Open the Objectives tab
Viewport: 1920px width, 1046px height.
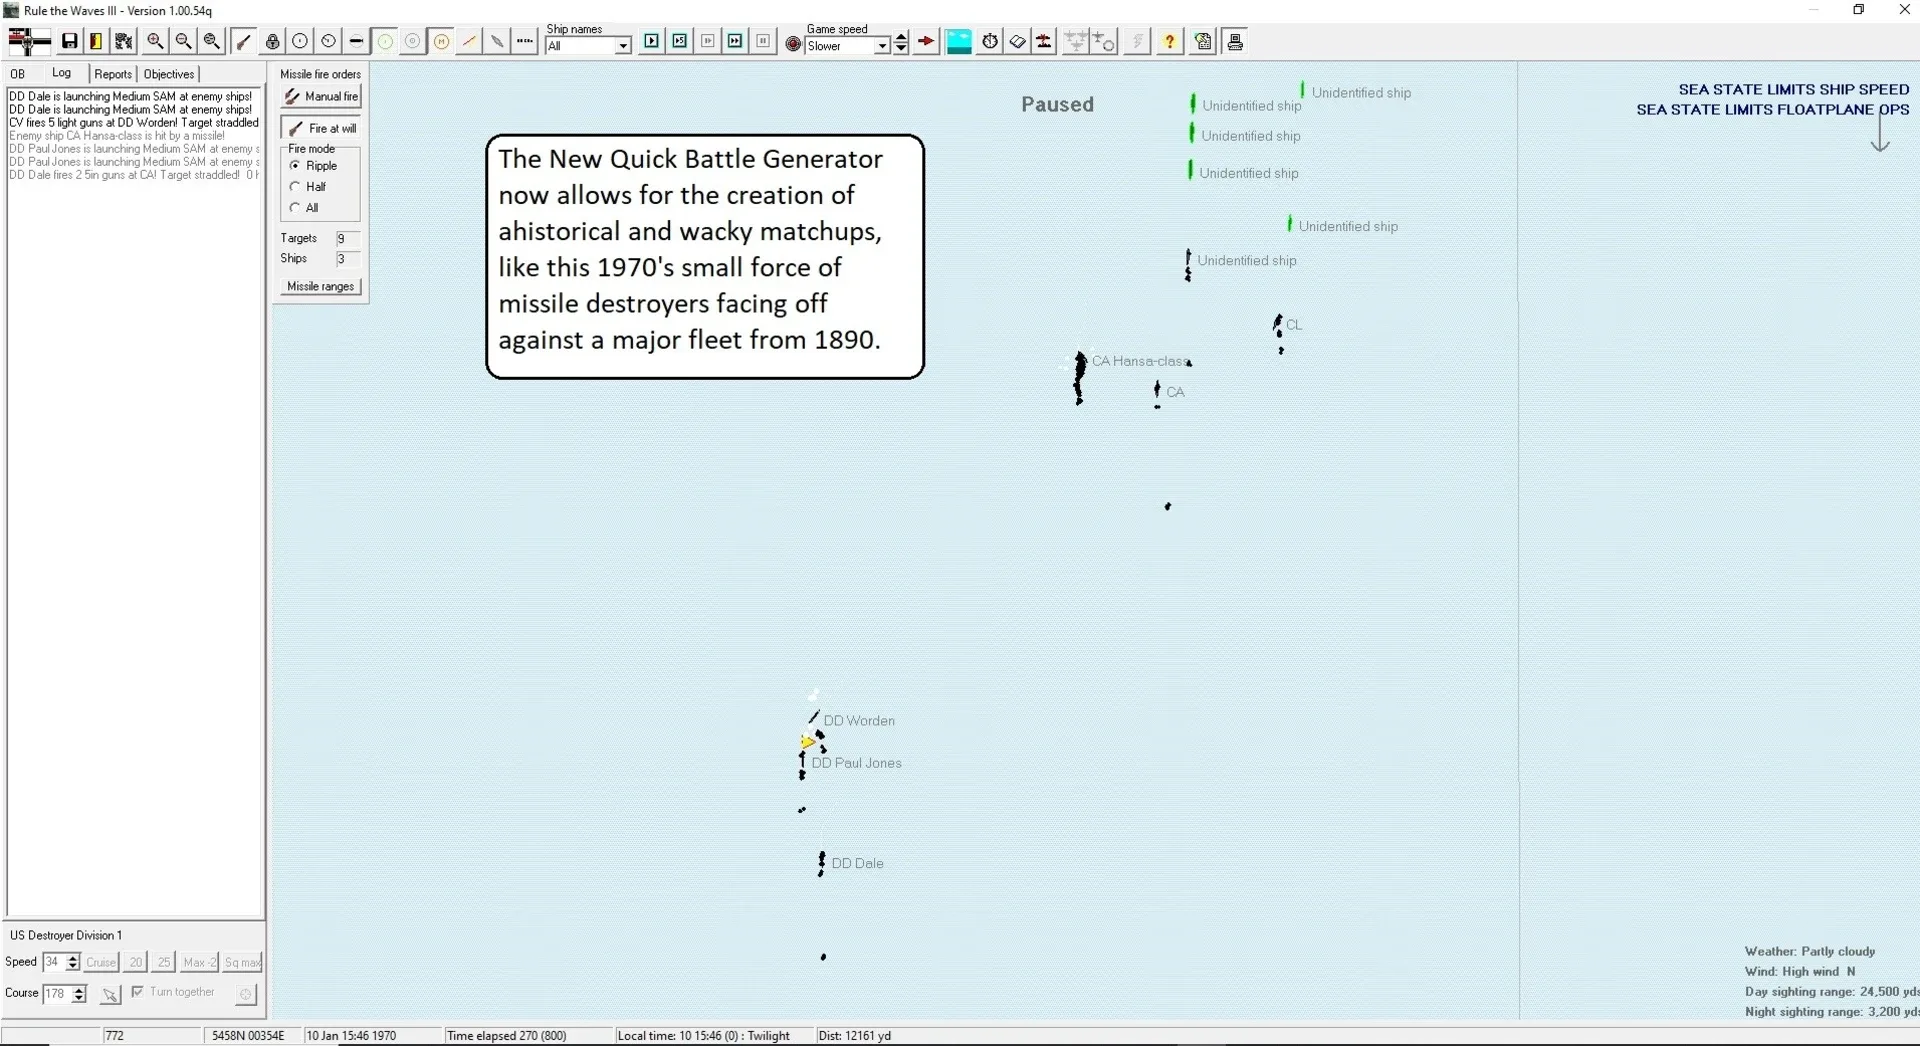pyautogui.click(x=169, y=74)
